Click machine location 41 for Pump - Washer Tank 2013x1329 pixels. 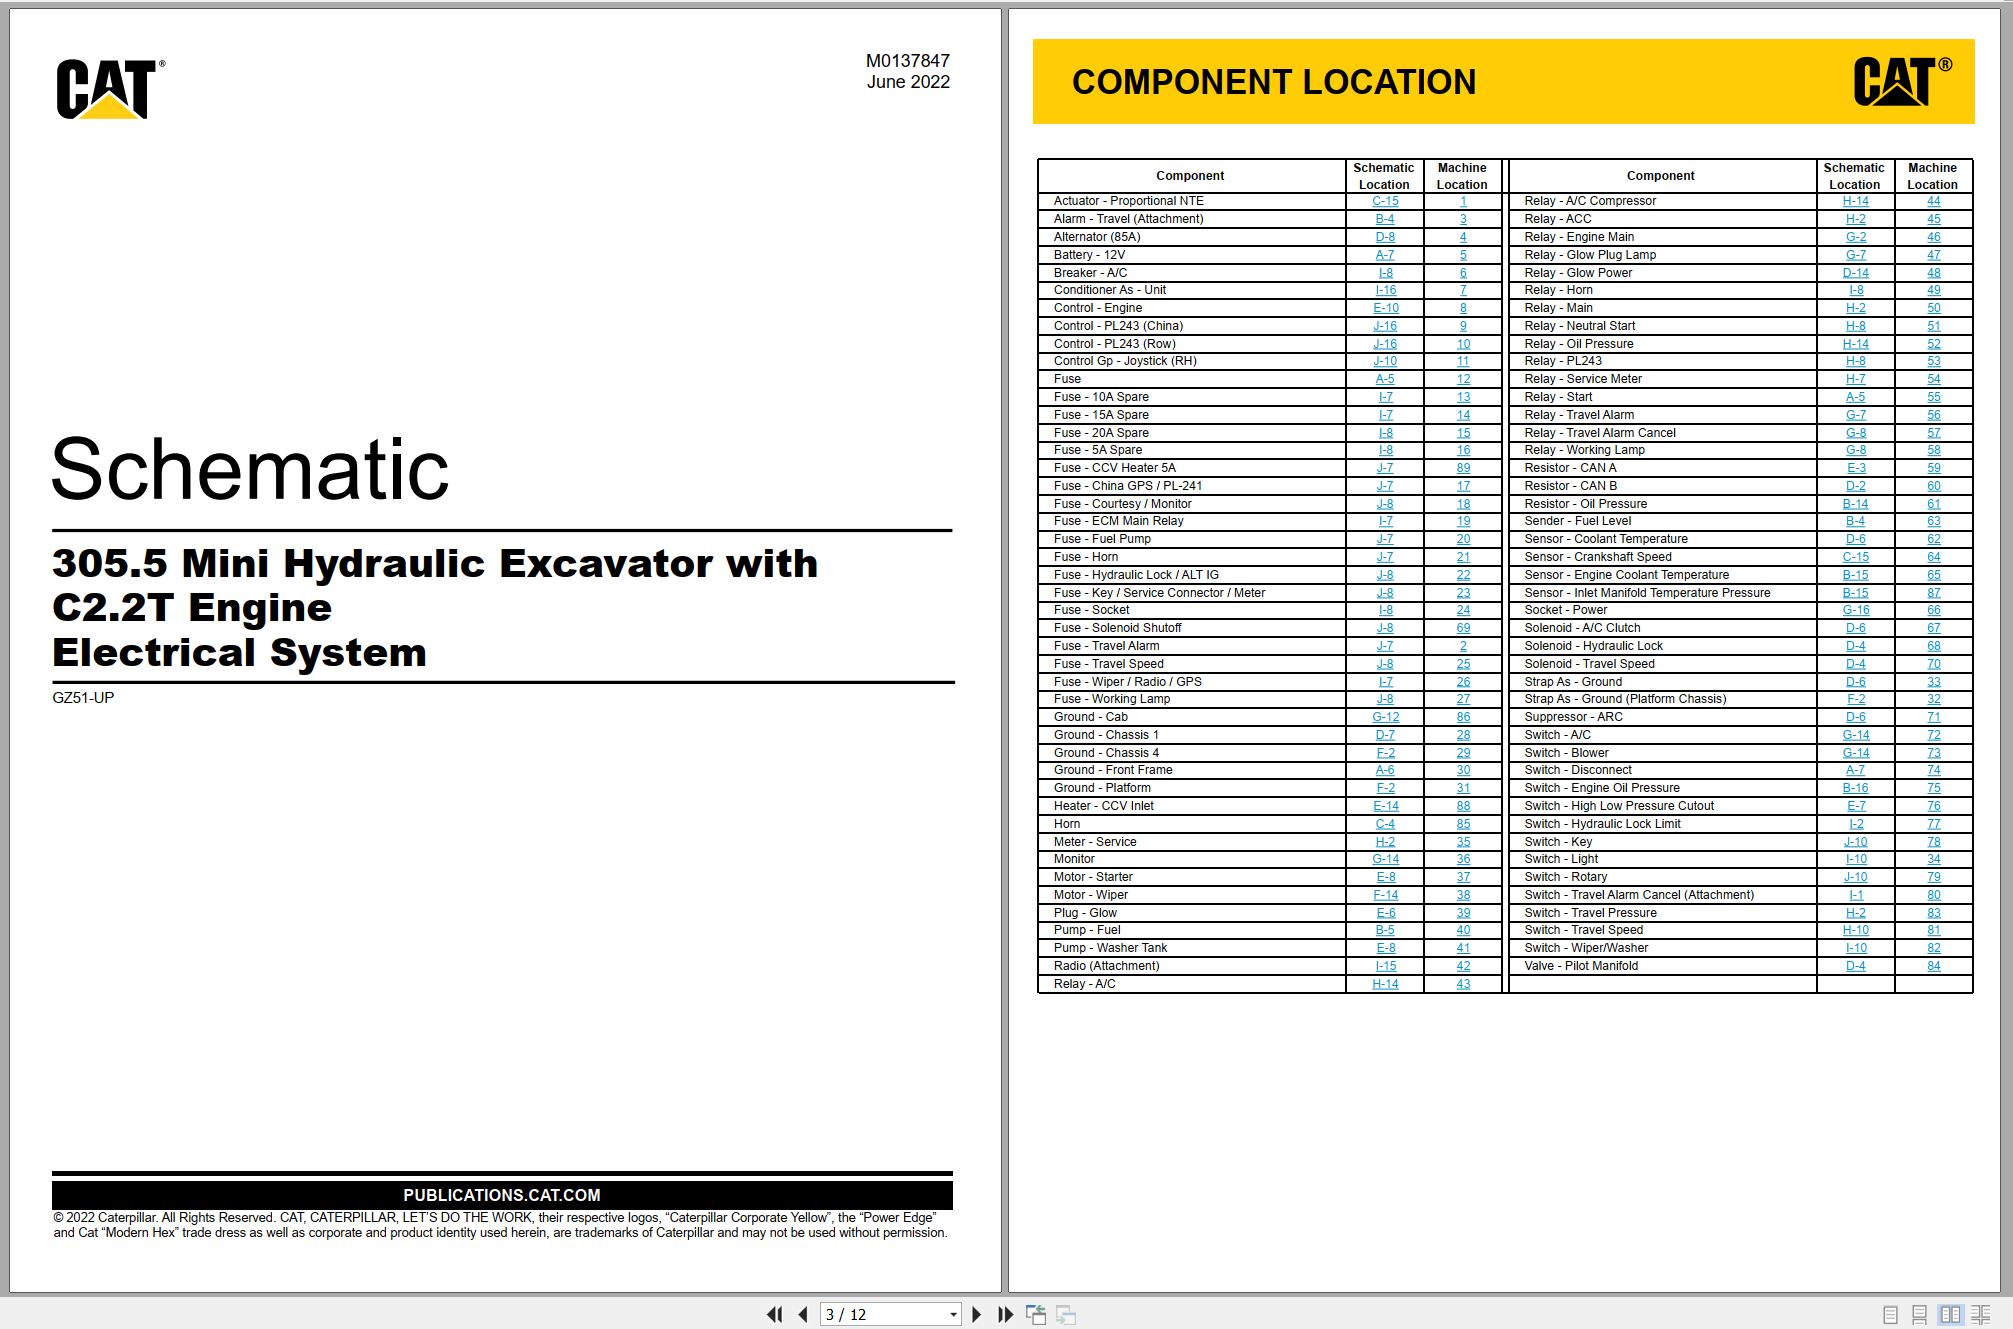click(x=1463, y=948)
